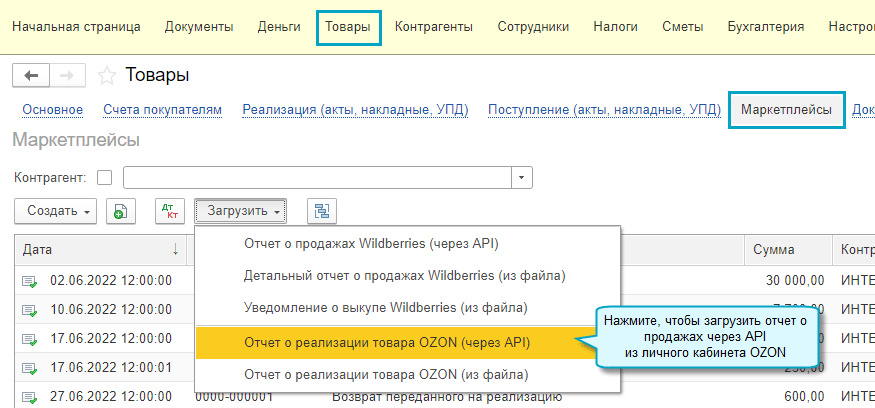Expand the Контрагент dropdown arrow
The height and width of the screenshot is (408, 875).
click(523, 177)
